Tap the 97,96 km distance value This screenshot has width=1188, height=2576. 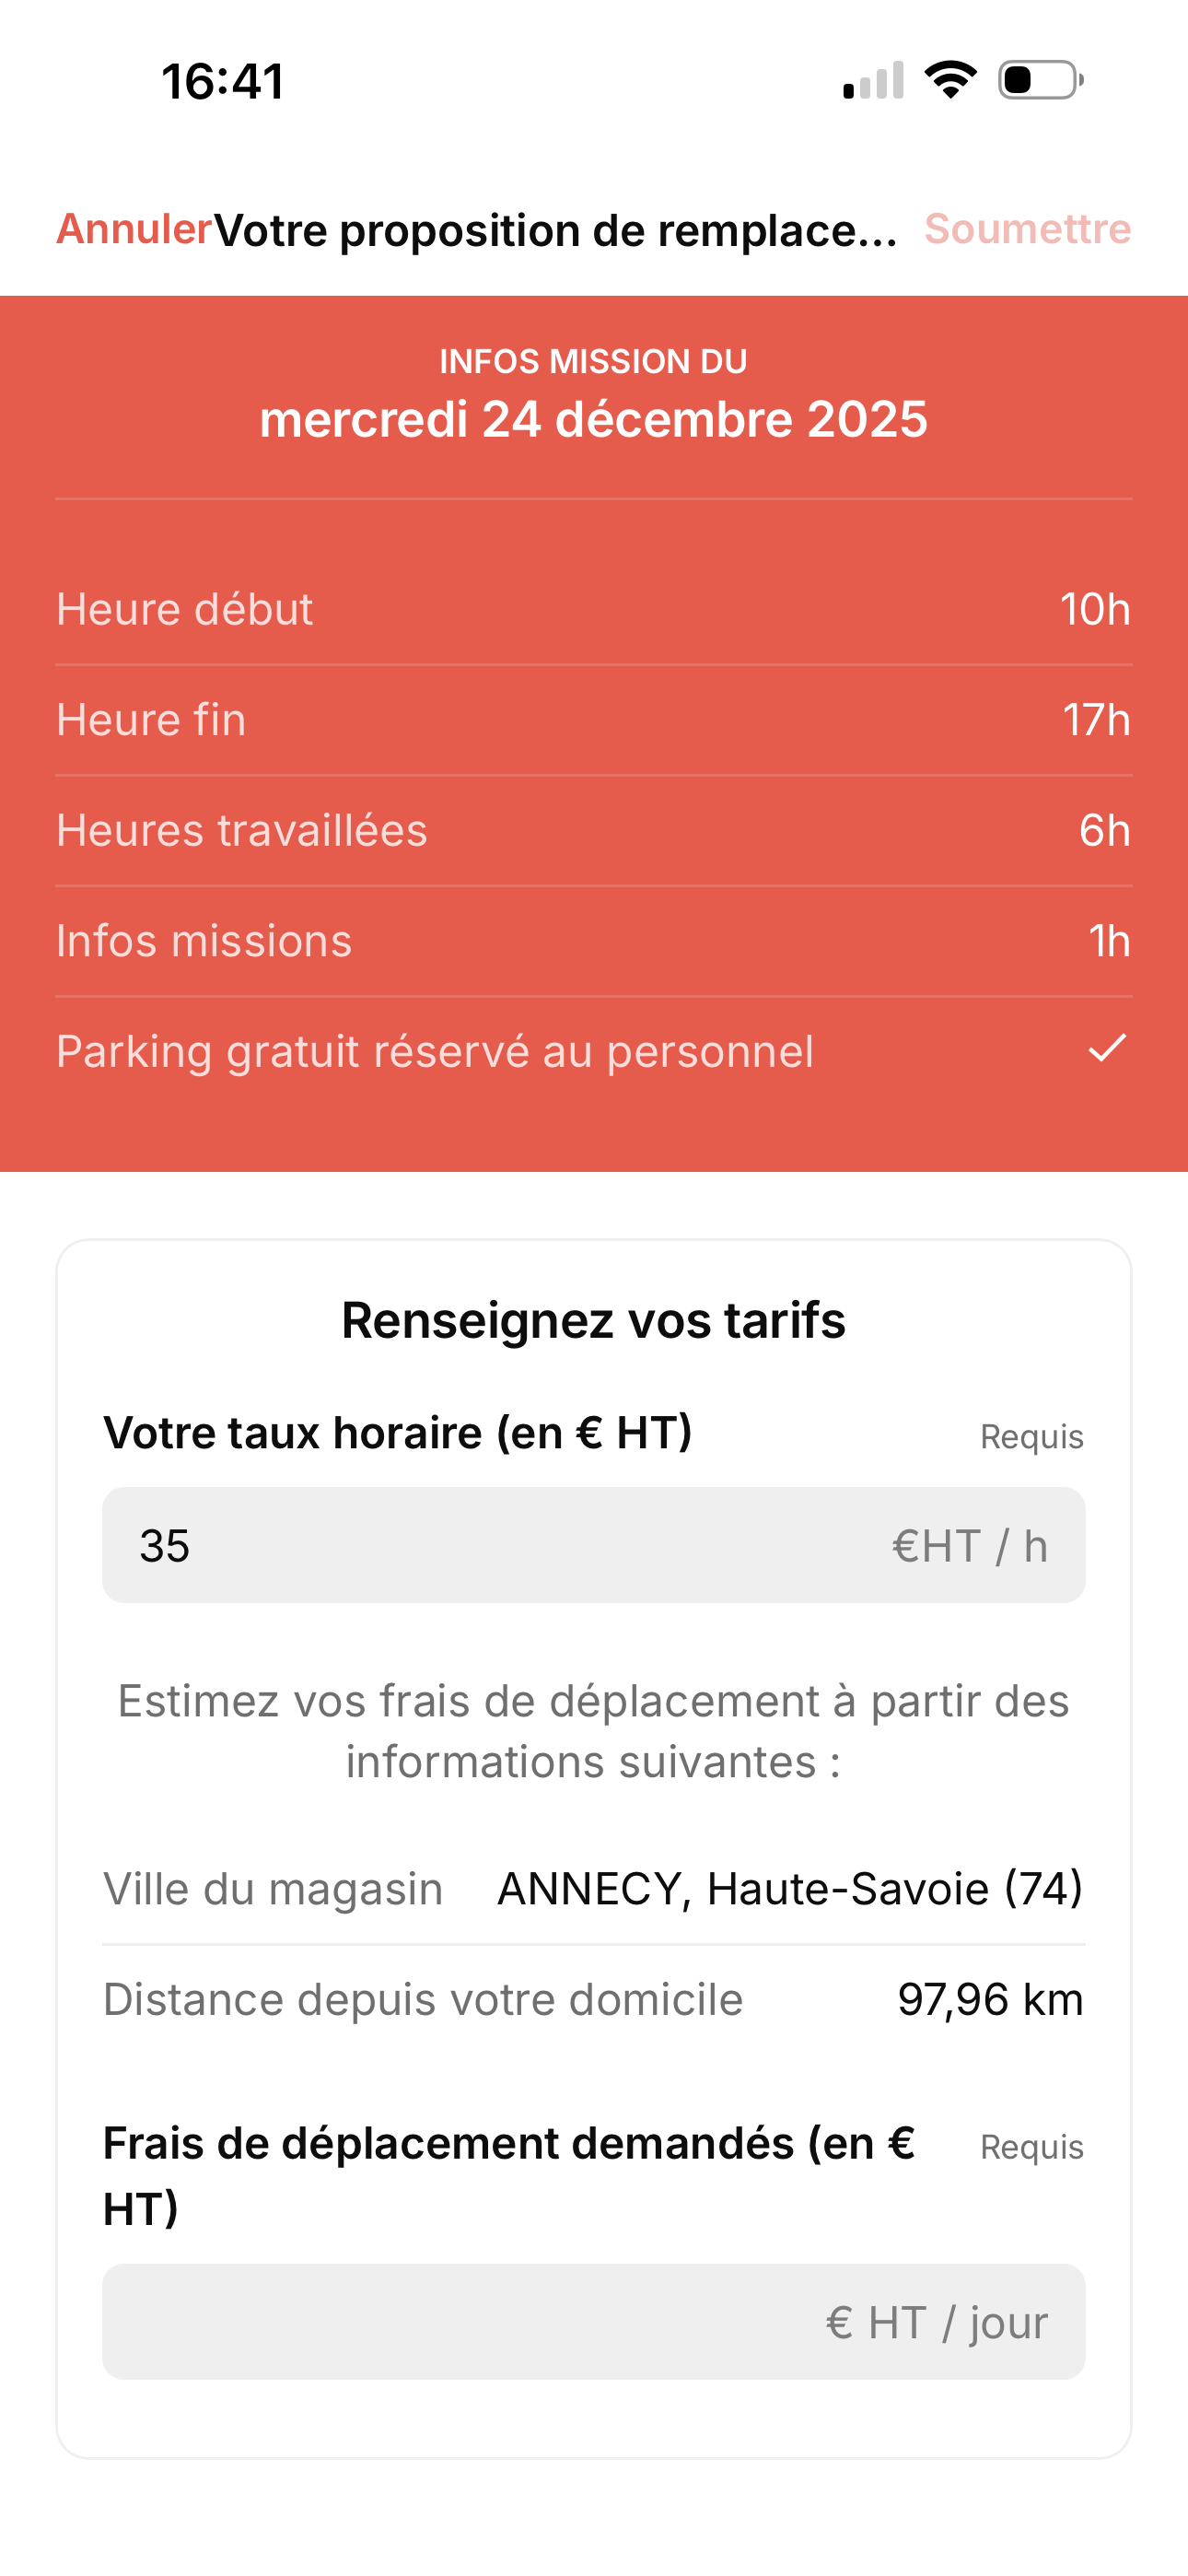coord(990,2000)
